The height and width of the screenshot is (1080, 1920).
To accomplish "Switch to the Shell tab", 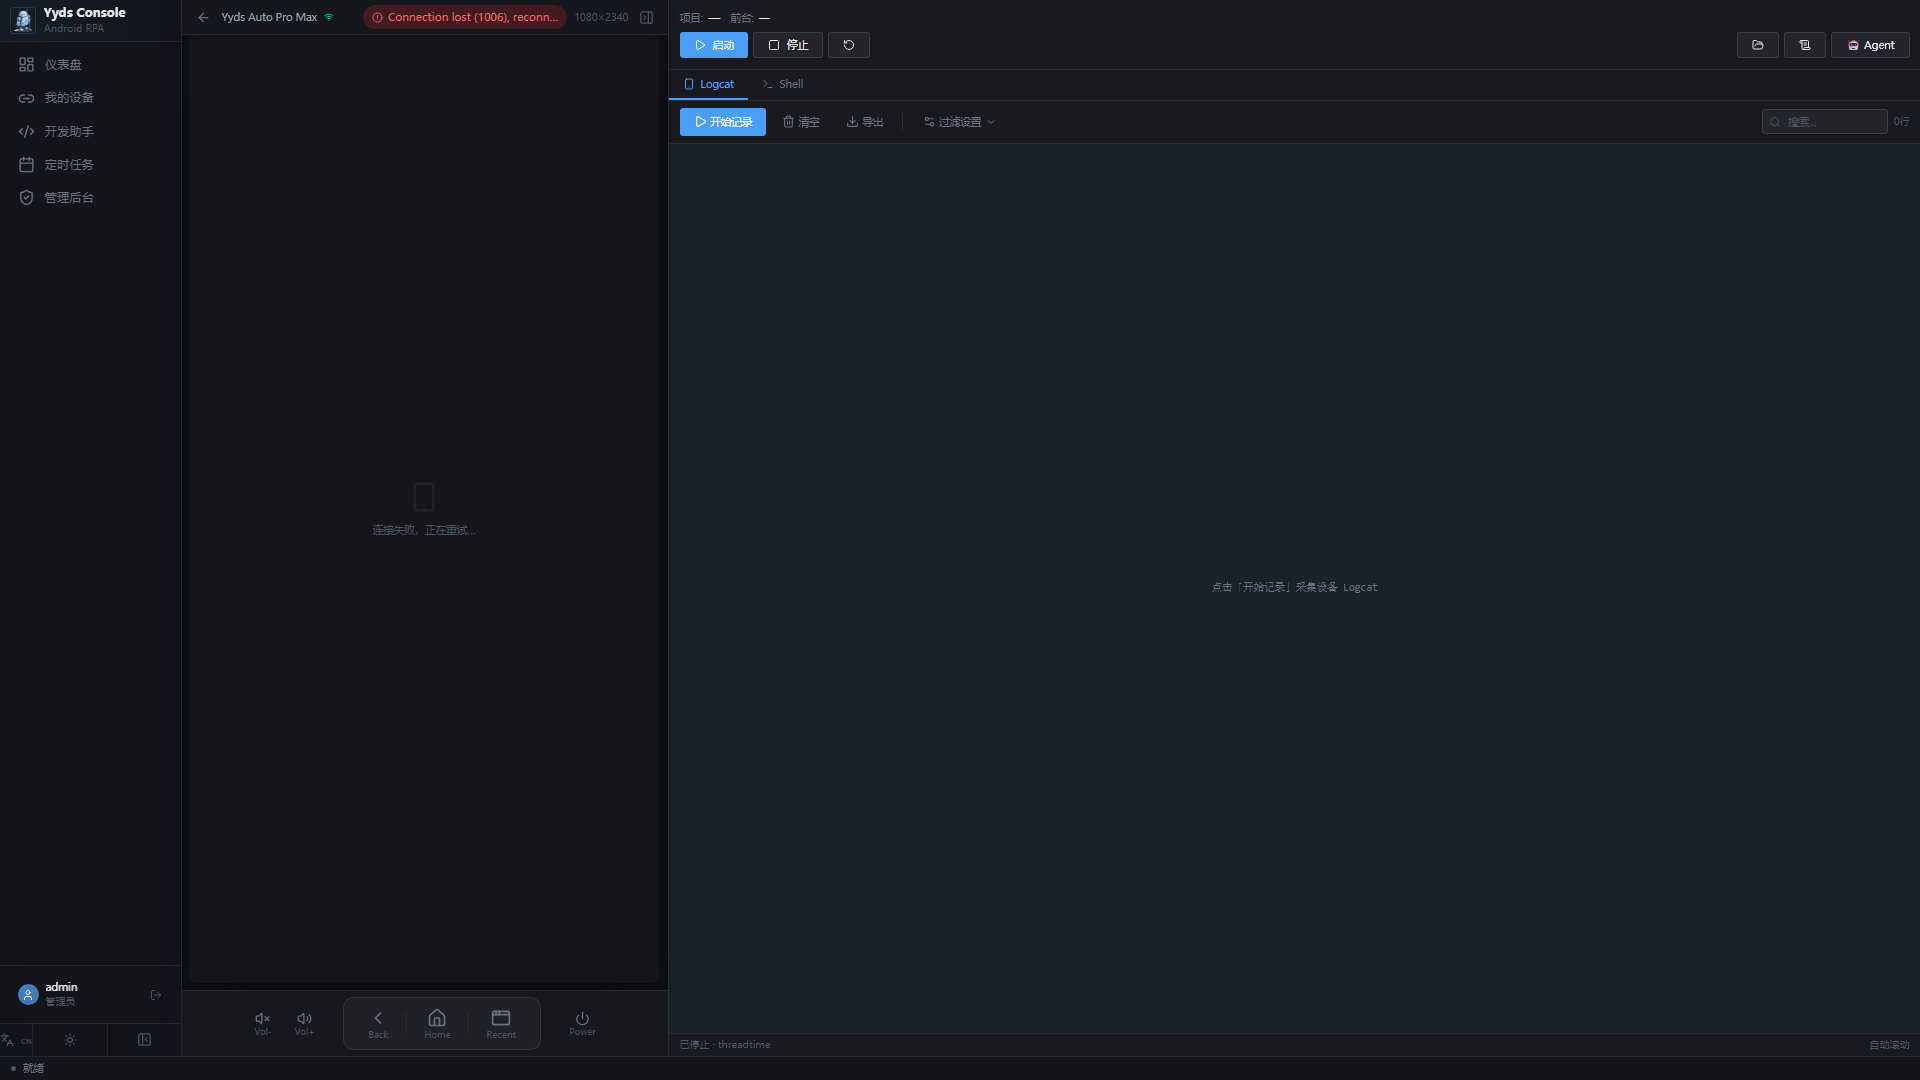I will (783, 84).
